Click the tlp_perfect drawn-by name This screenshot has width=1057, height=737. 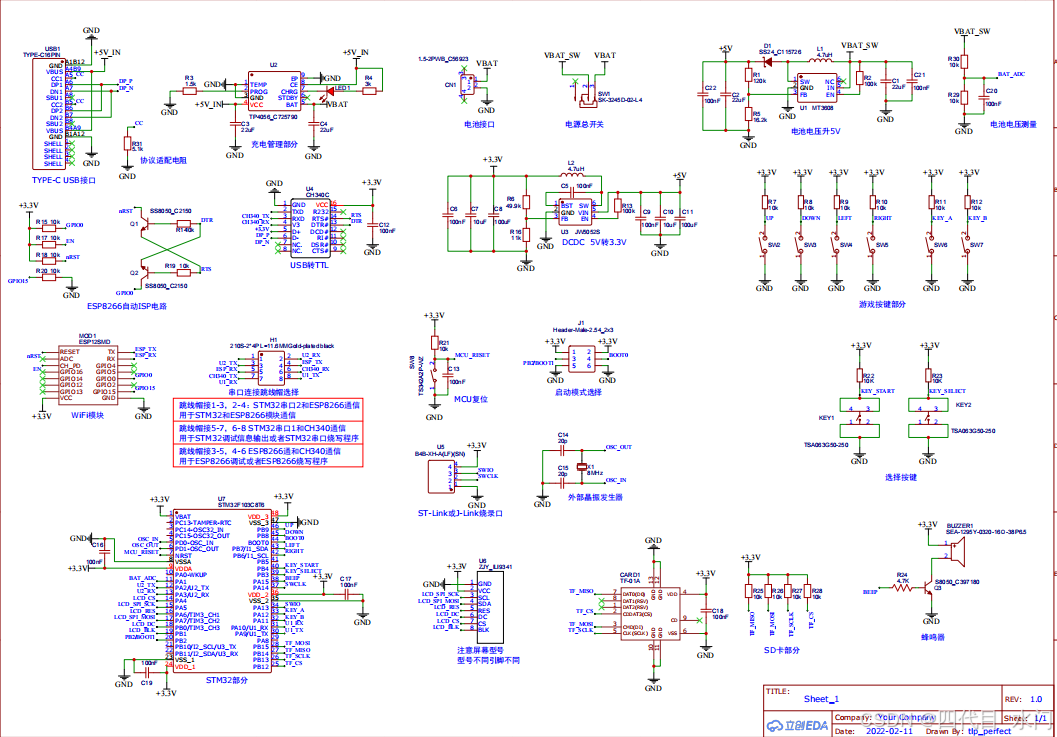point(990,731)
